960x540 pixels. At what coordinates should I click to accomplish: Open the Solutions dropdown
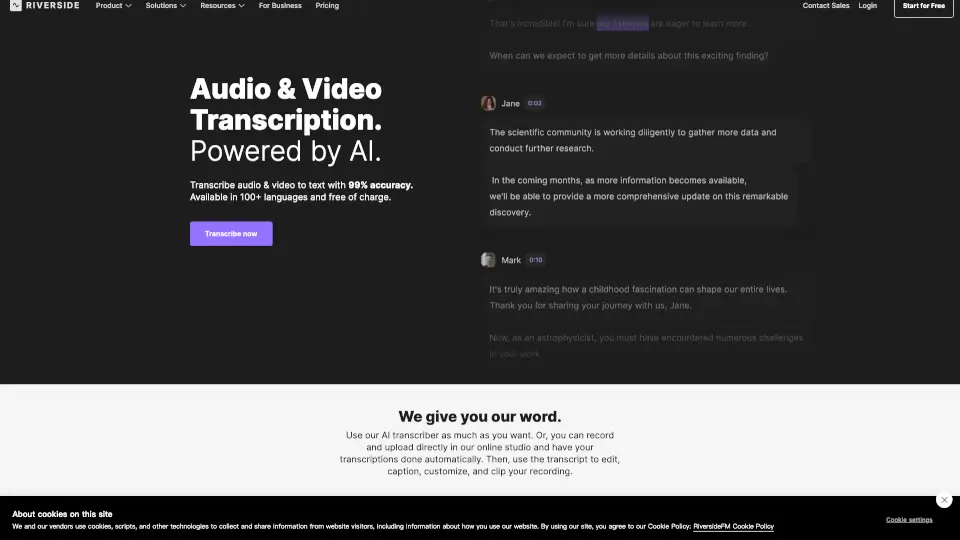click(166, 6)
